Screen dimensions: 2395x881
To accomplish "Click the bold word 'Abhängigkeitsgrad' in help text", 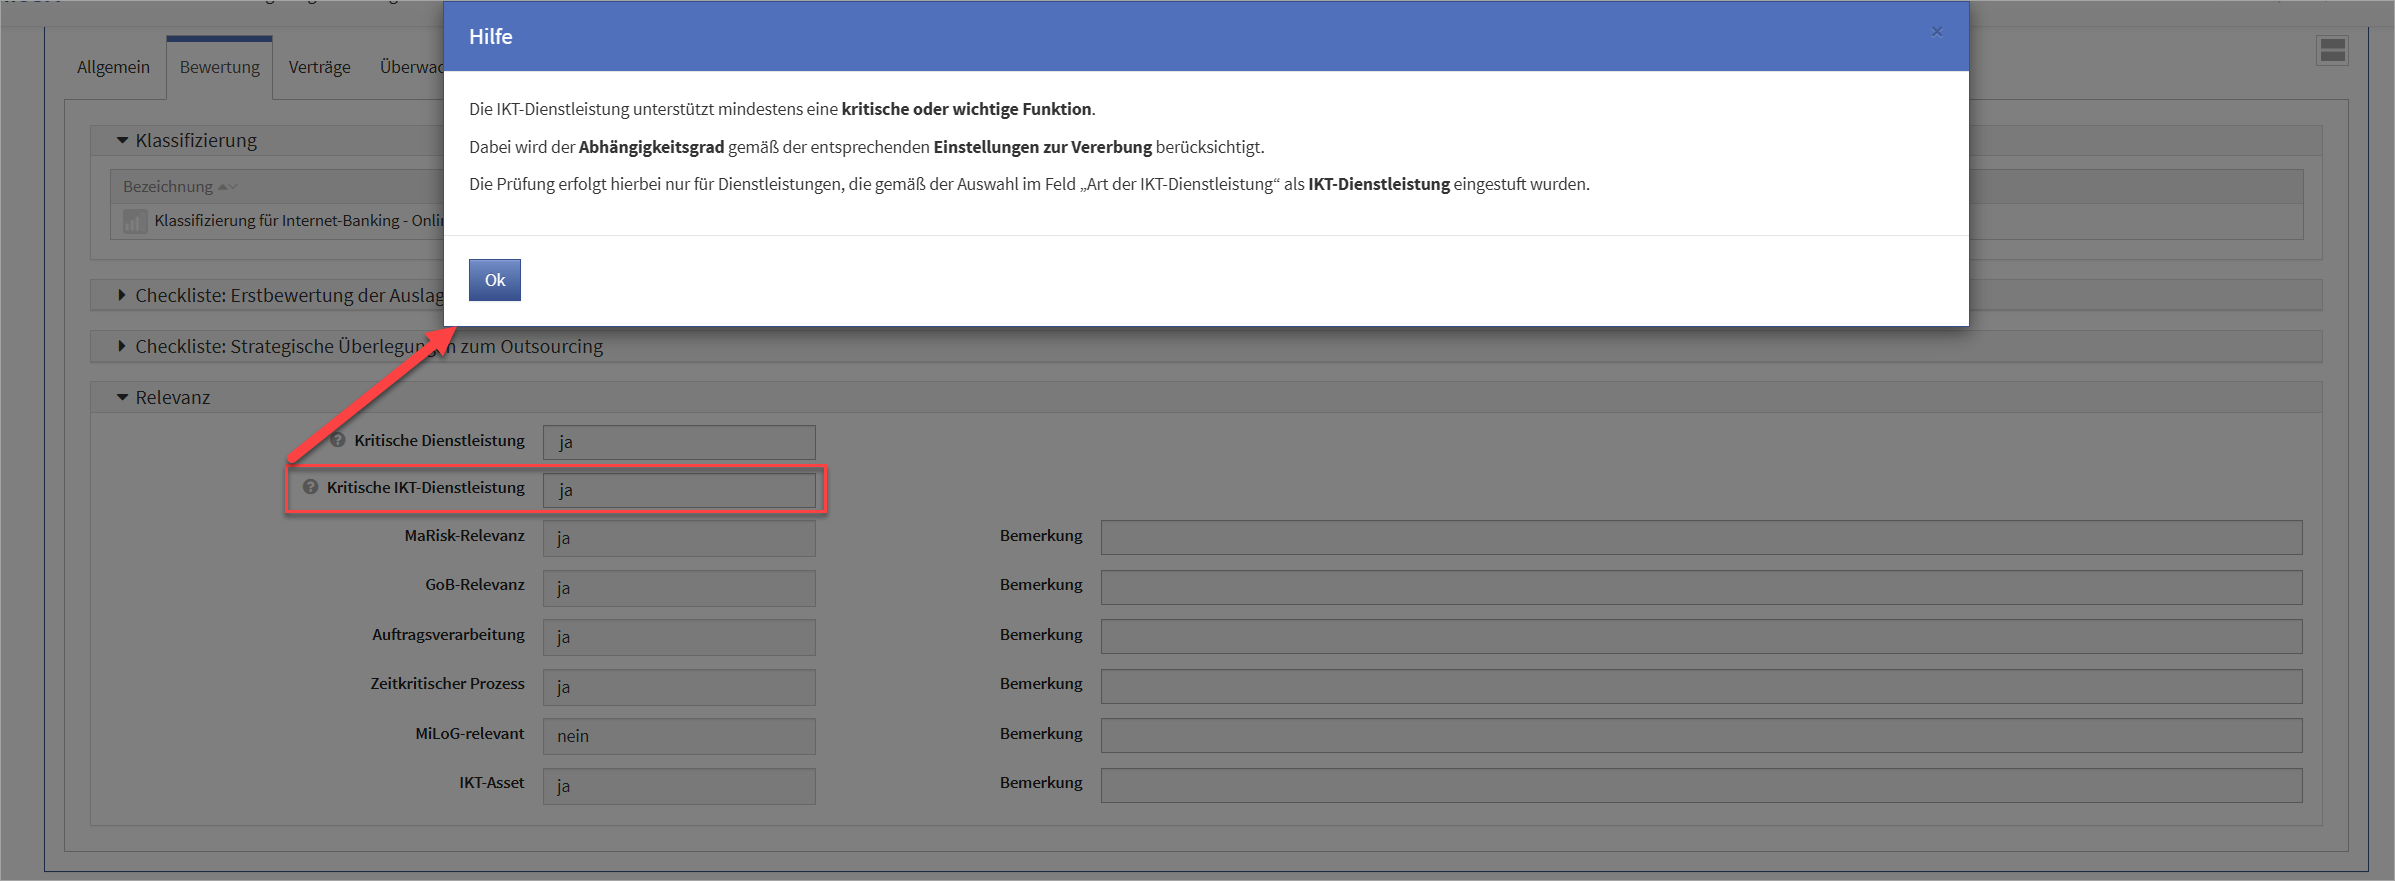I will tap(651, 147).
